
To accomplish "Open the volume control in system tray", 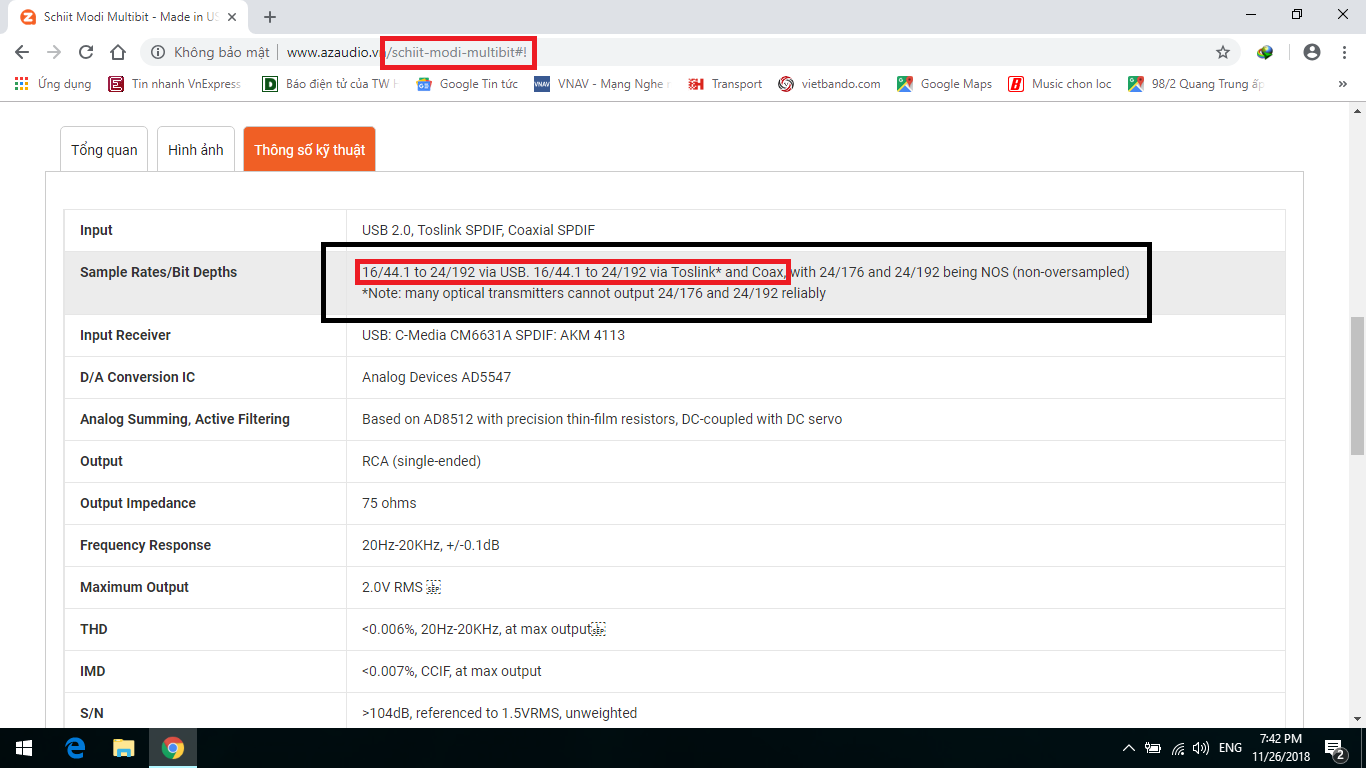I will click(1201, 748).
